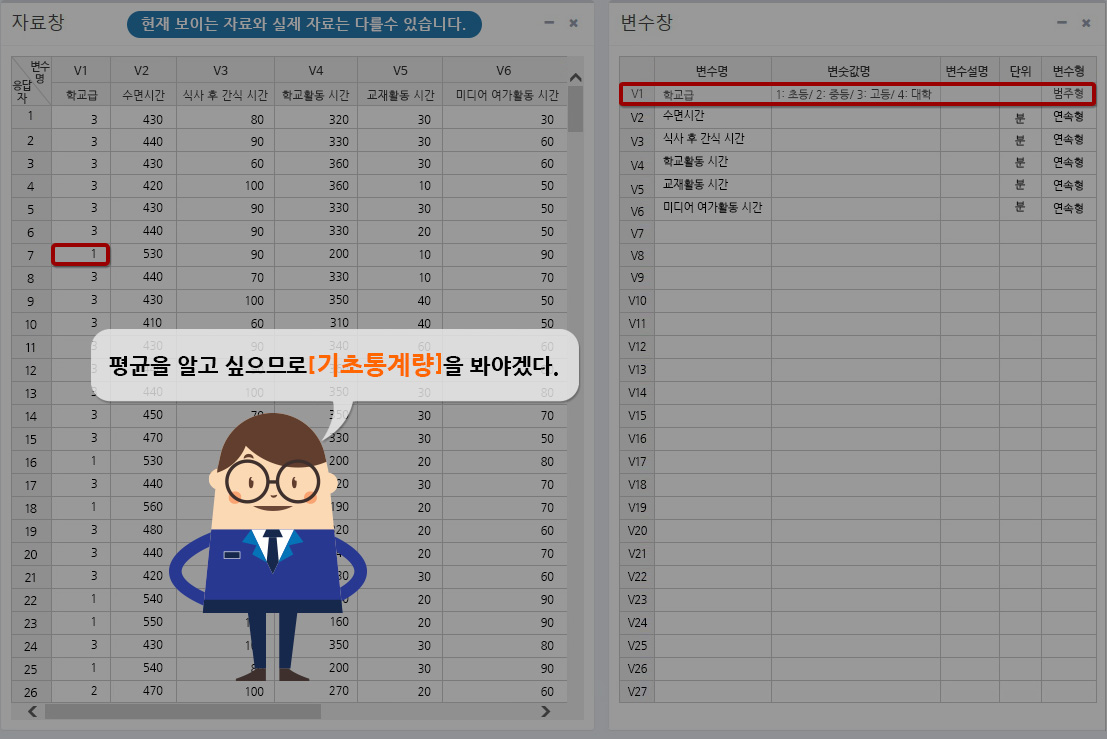
Task: Select column header V5 in data table
Action: tap(400, 71)
